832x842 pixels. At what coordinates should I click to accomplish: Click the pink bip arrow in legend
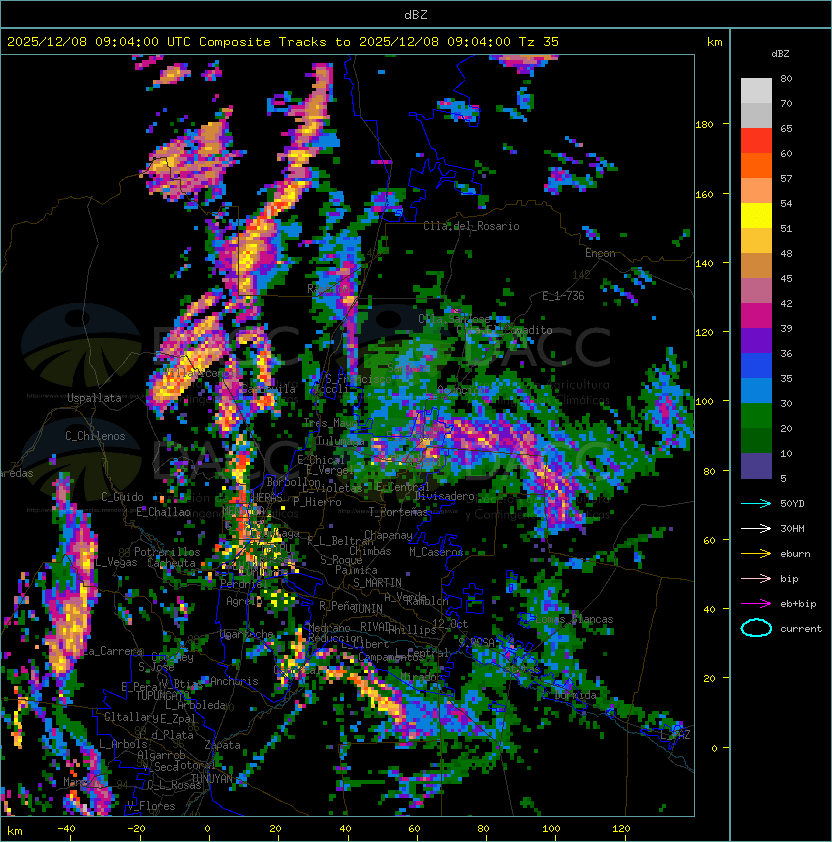[x=756, y=578]
